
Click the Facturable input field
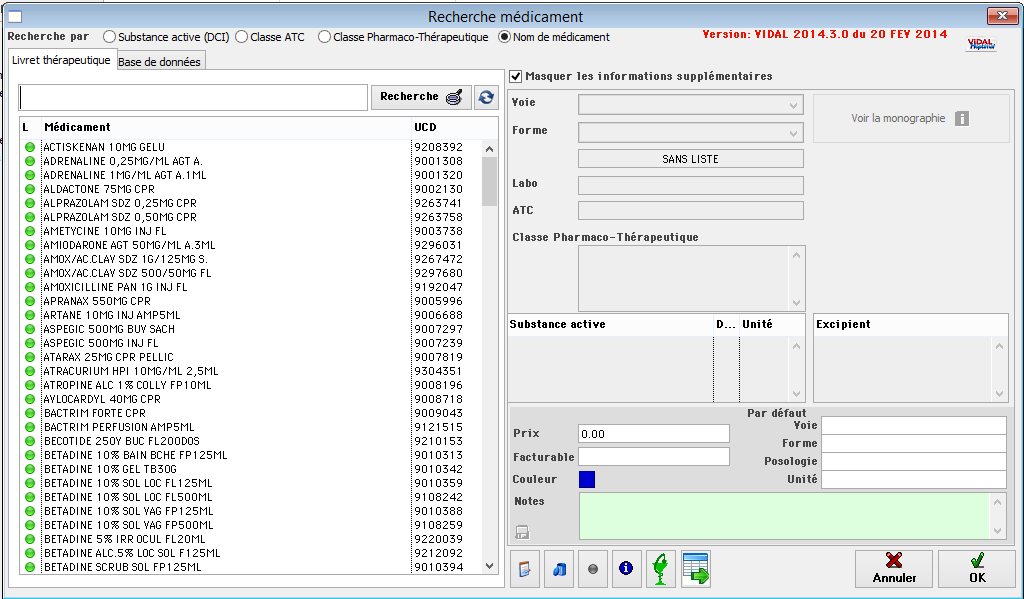click(654, 457)
